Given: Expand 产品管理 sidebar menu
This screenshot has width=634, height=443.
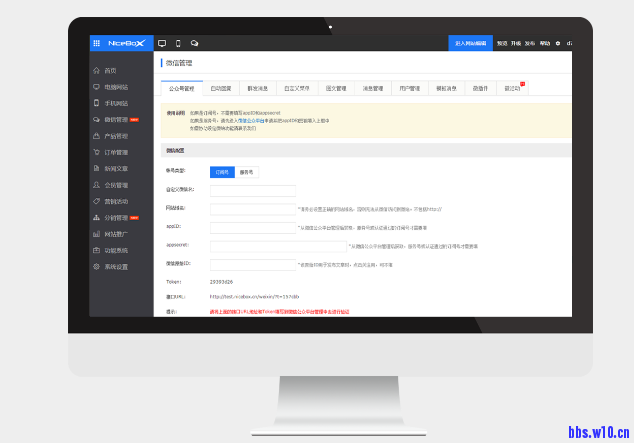Looking at the screenshot, I should (x=116, y=136).
